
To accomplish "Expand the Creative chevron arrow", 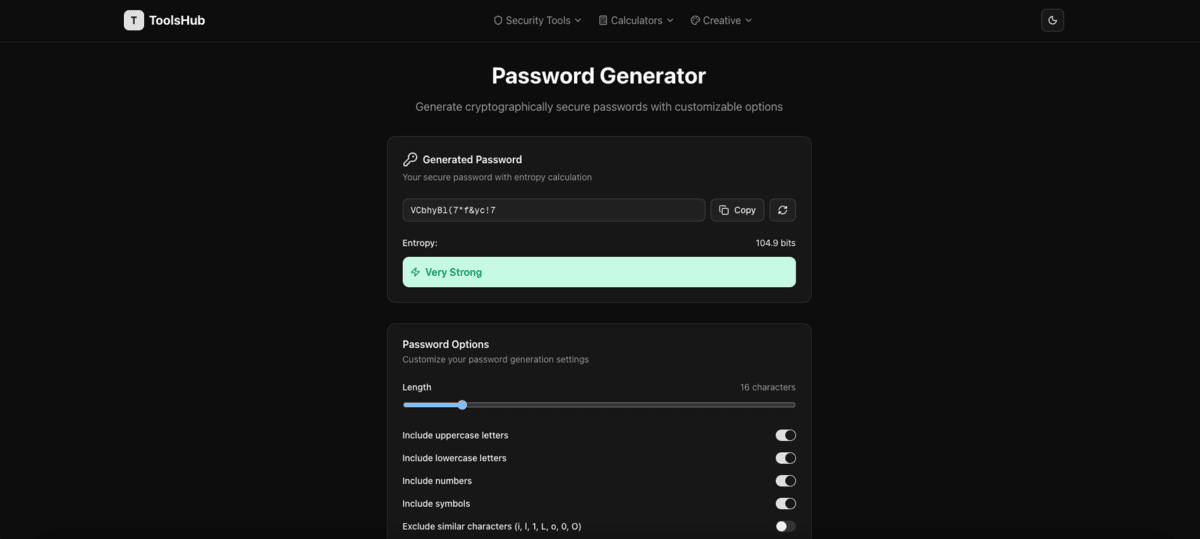I will click(x=749, y=20).
